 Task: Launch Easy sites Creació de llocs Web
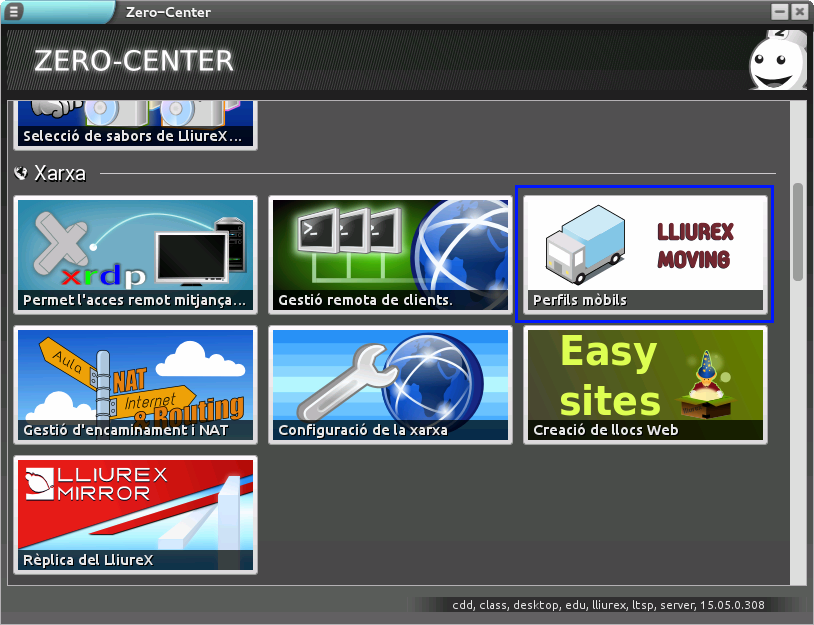click(x=645, y=384)
